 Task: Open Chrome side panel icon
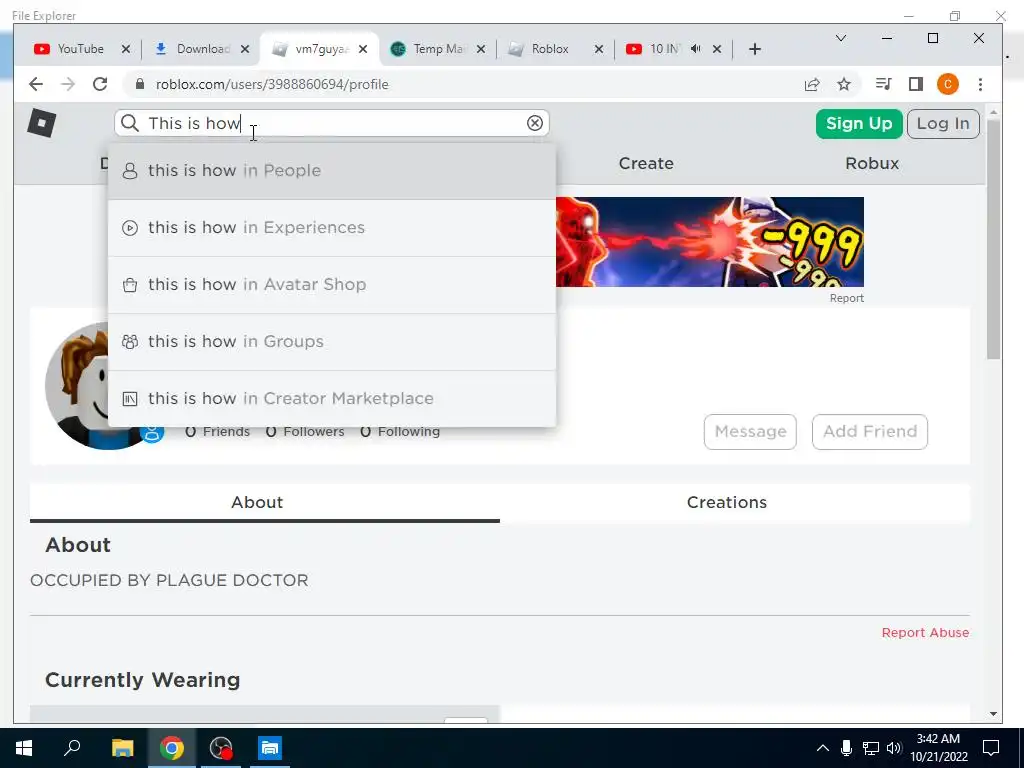click(x=916, y=84)
